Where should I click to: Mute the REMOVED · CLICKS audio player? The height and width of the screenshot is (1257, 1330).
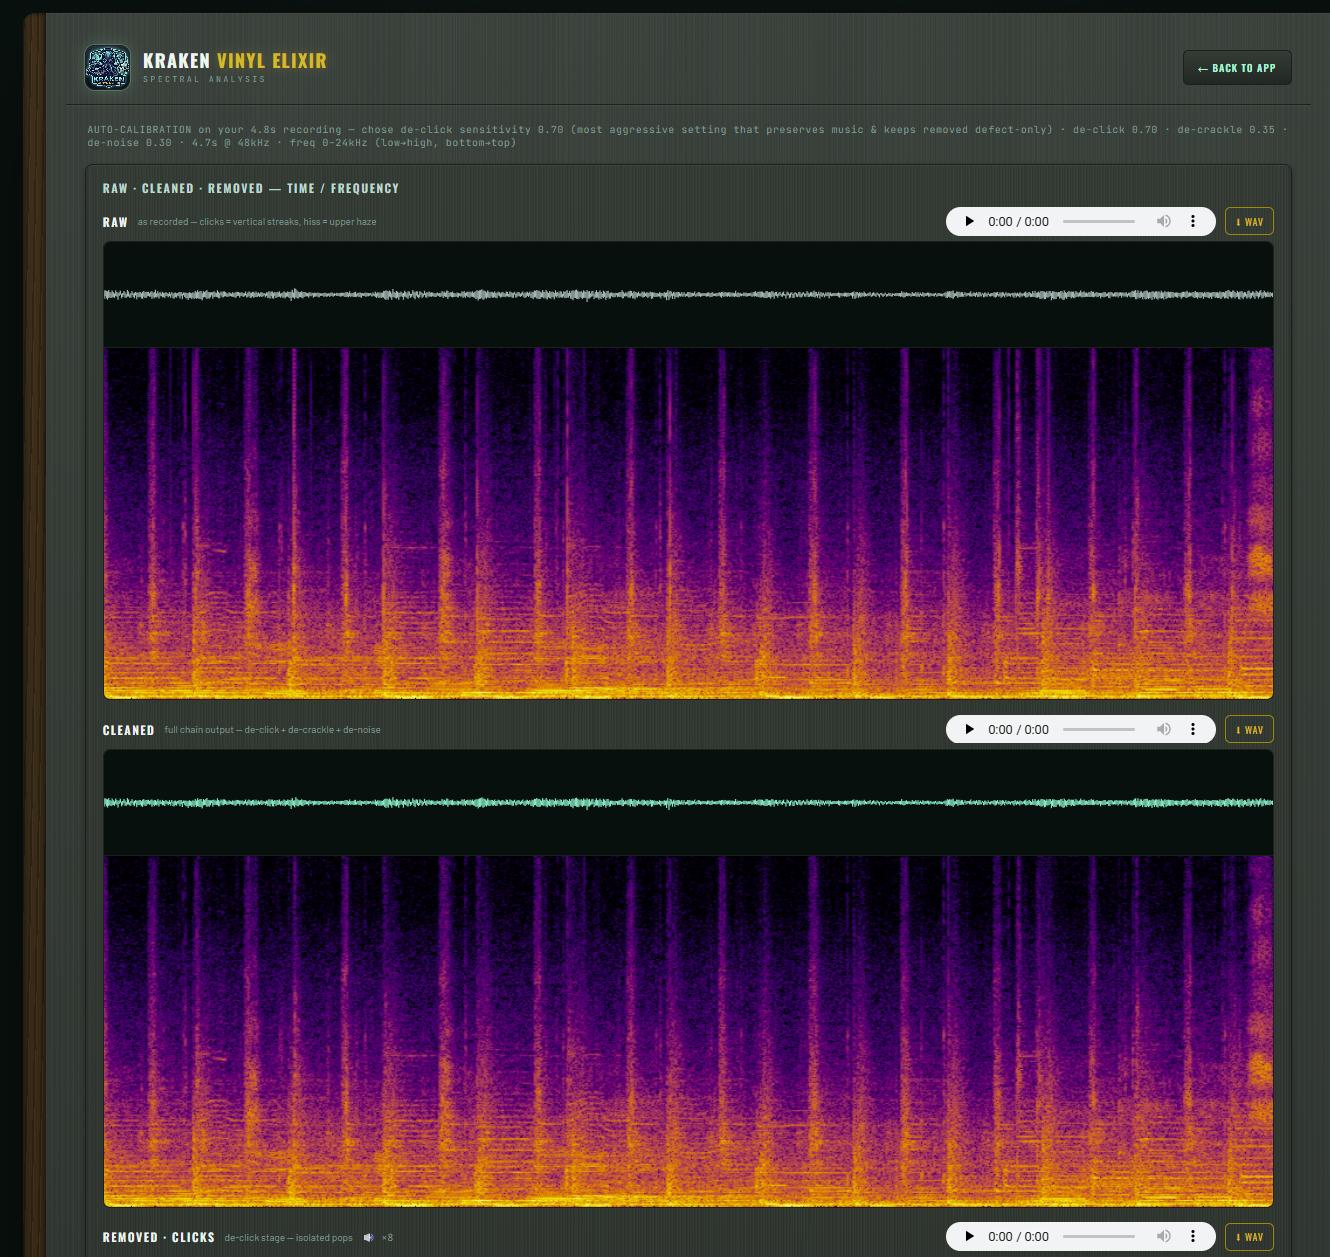[1164, 1237]
